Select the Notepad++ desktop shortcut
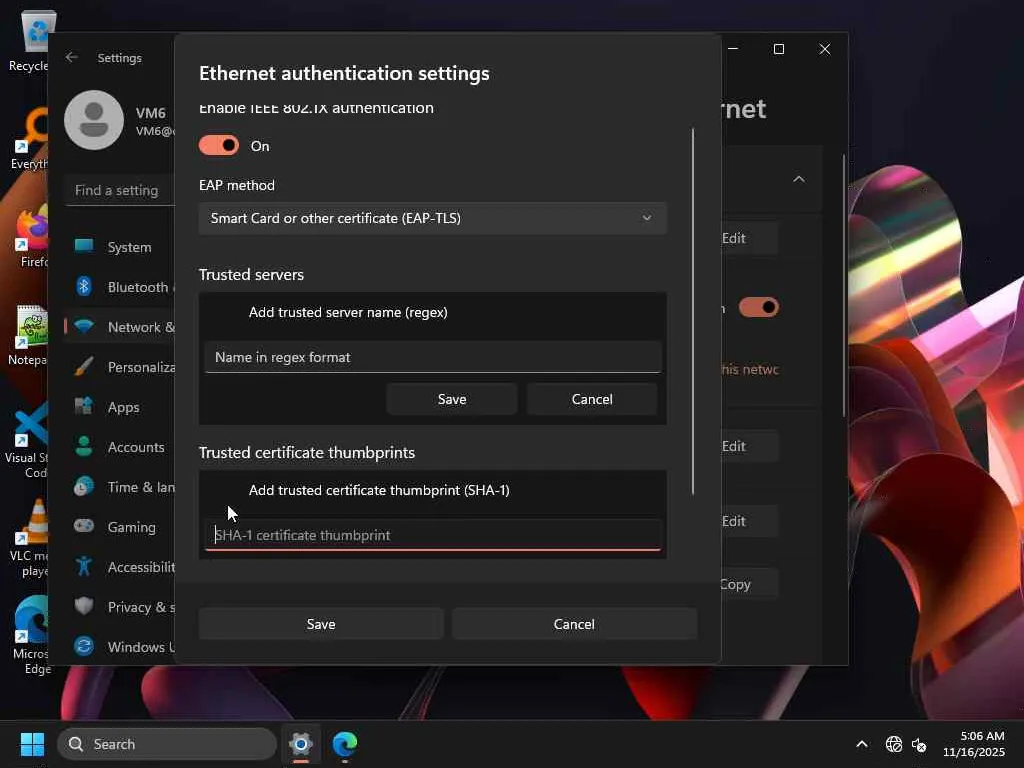 29,335
